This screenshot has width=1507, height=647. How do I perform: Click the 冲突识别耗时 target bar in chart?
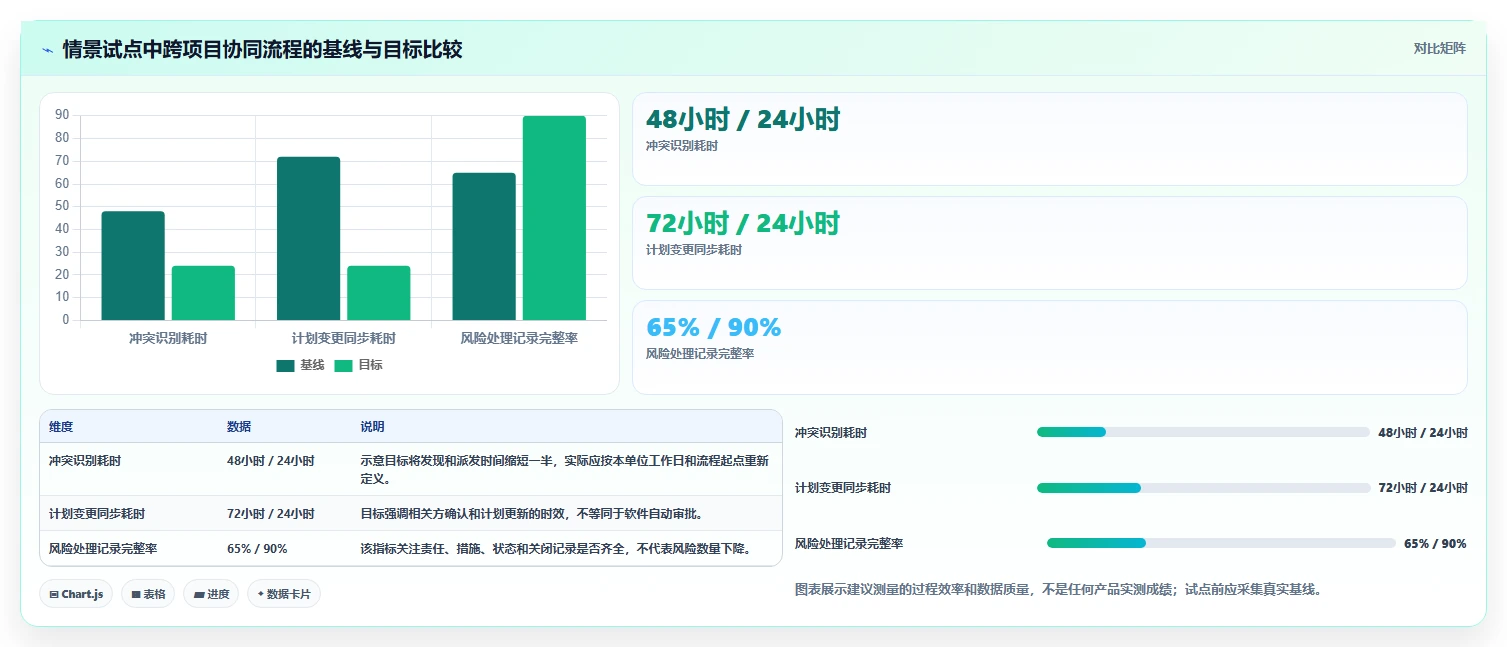coord(203,293)
